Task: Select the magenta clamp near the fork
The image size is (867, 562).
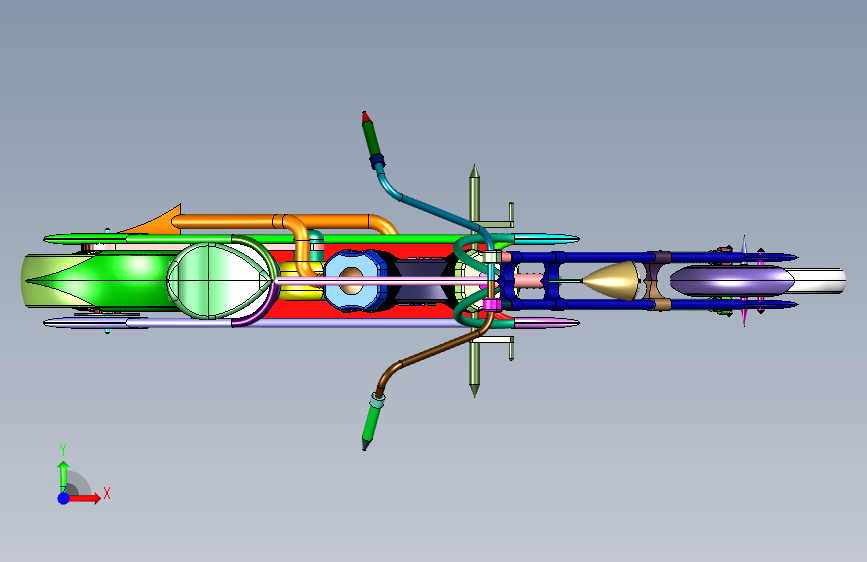Action: (492, 305)
